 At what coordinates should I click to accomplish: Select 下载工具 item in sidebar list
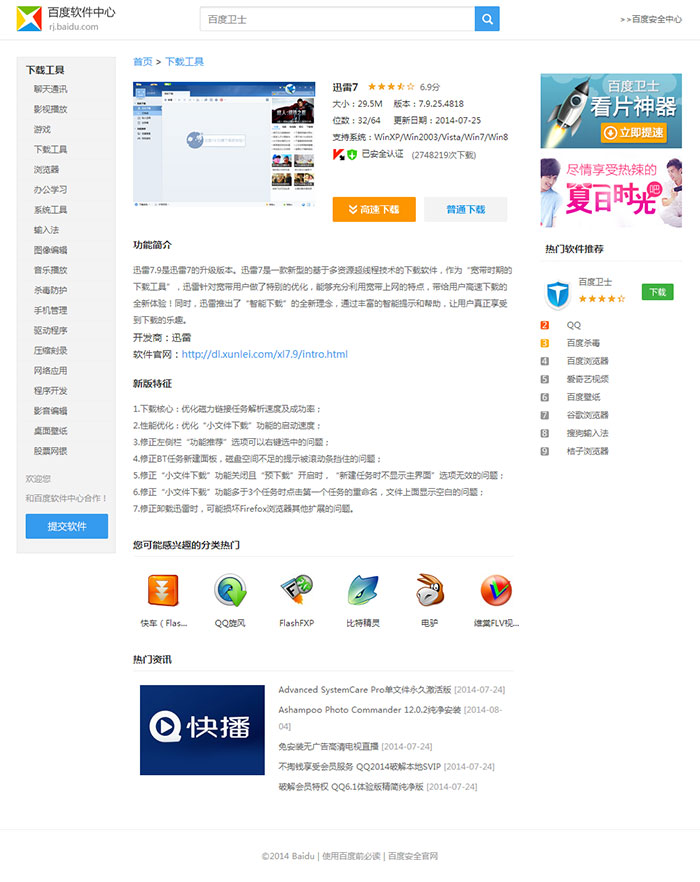tap(50, 149)
